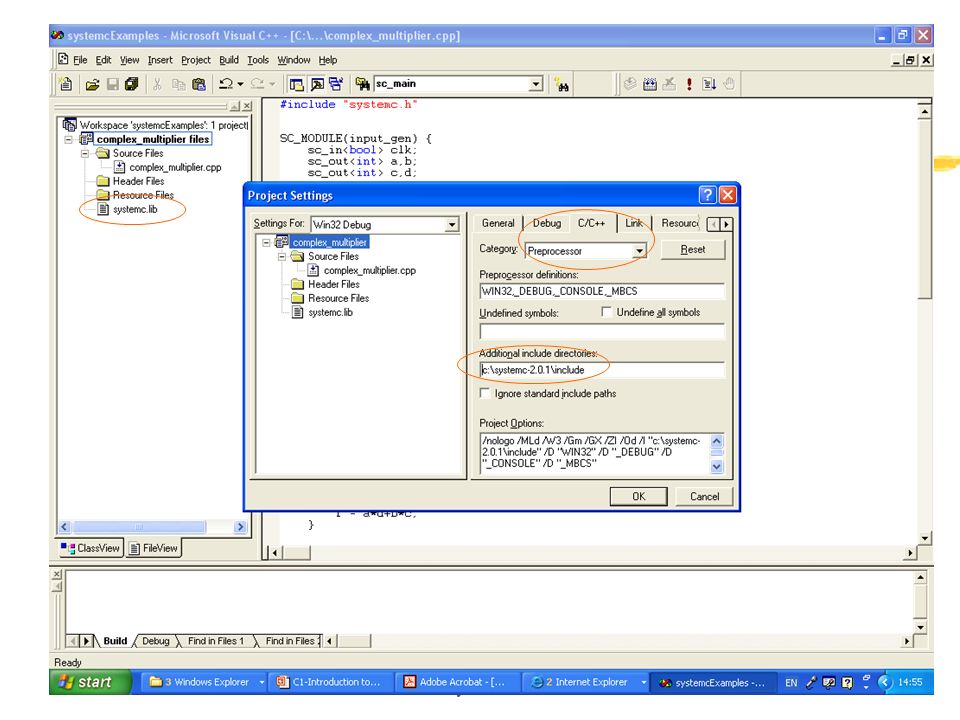960x720 pixels.
Task: Open the Category Preprocessor dropdown
Action: tap(639, 250)
